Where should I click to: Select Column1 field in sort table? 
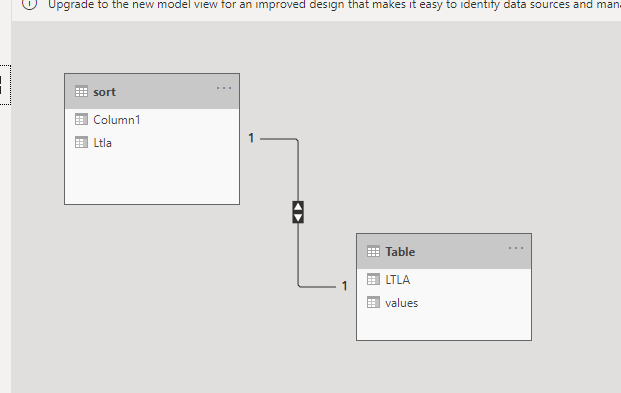click(x=152, y=120)
